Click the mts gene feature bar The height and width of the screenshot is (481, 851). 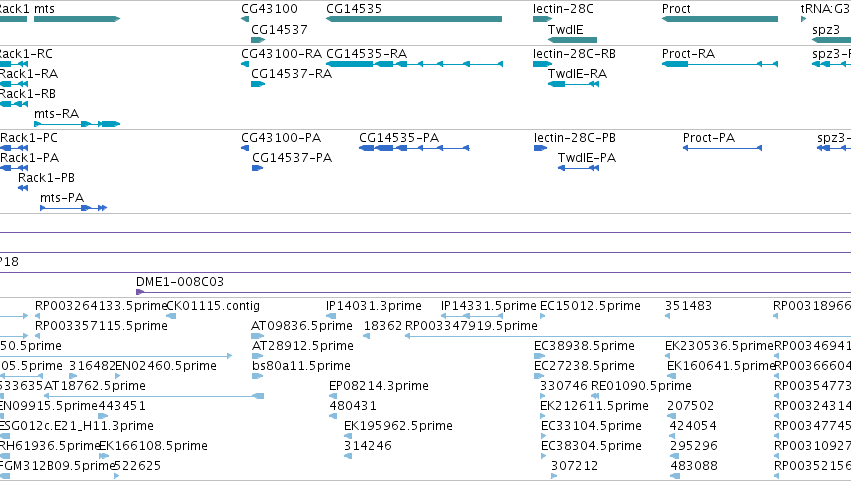coord(77,19)
